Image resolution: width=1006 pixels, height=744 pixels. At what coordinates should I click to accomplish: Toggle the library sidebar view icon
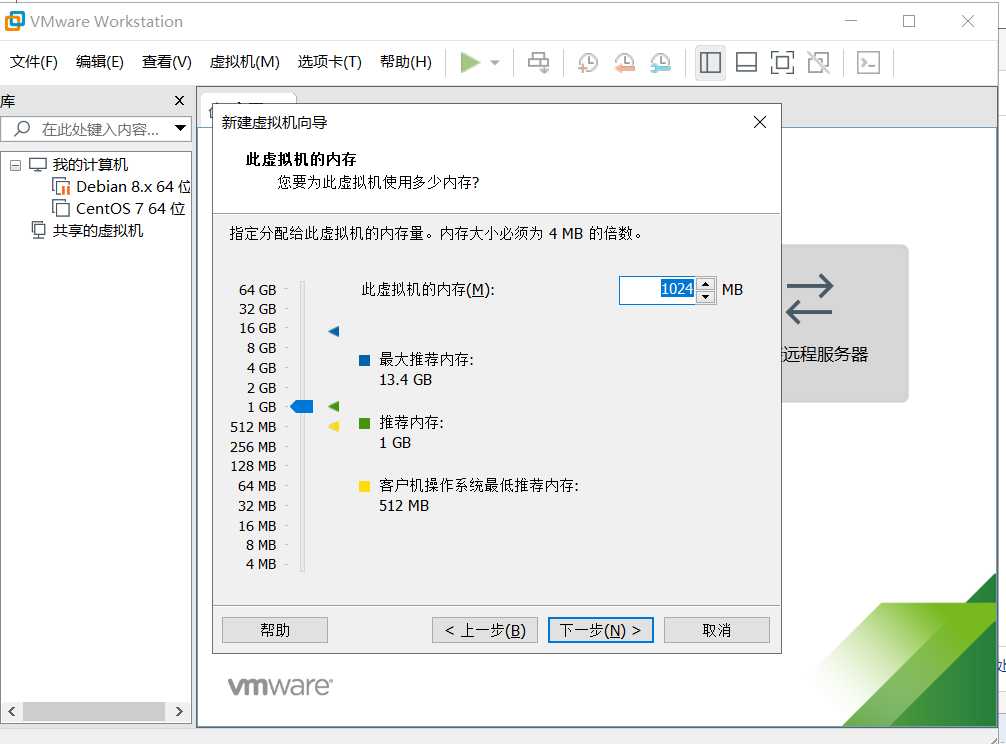tap(710, 62)
